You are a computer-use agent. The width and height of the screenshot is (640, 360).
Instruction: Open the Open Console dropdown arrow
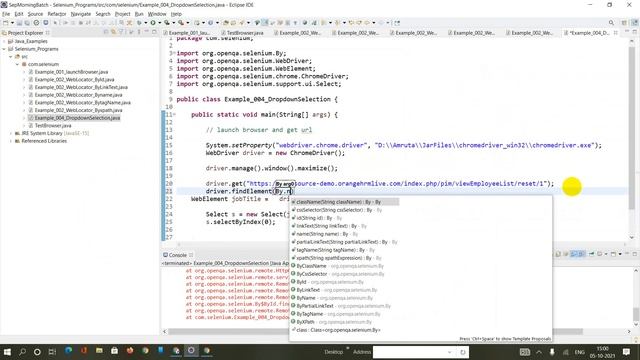(x=620, y=254)
